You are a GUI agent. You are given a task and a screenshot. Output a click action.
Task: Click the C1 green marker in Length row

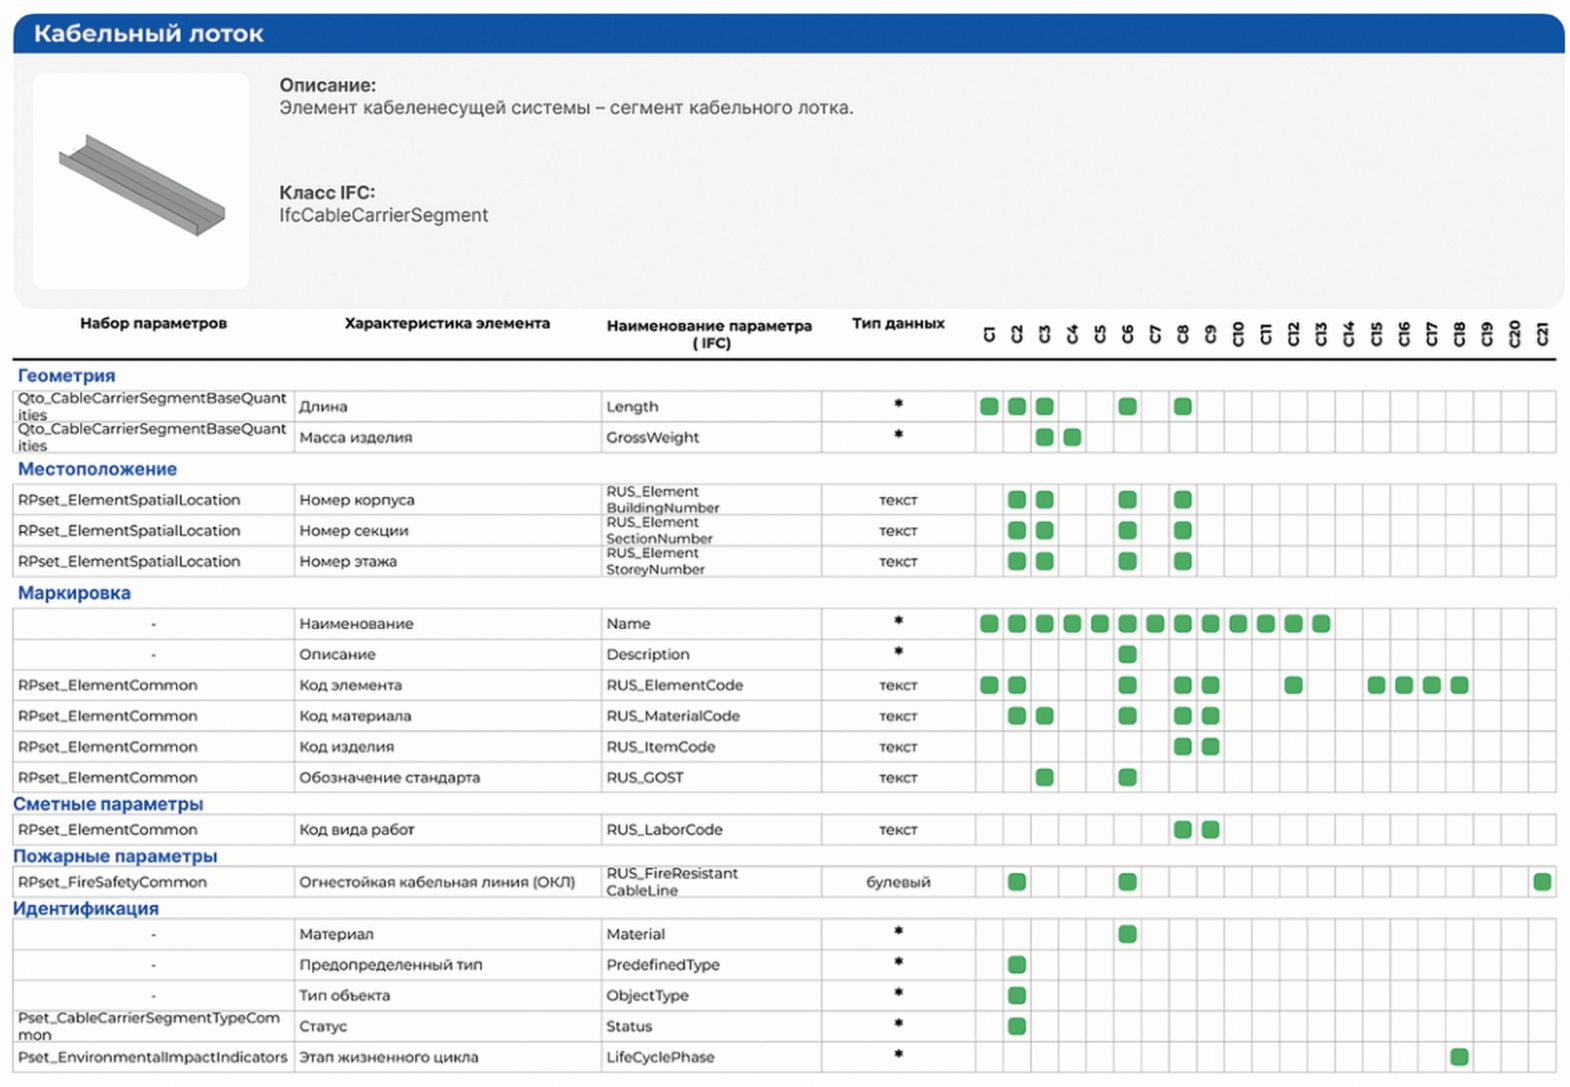pyautogui.click(x=989, y=406)
